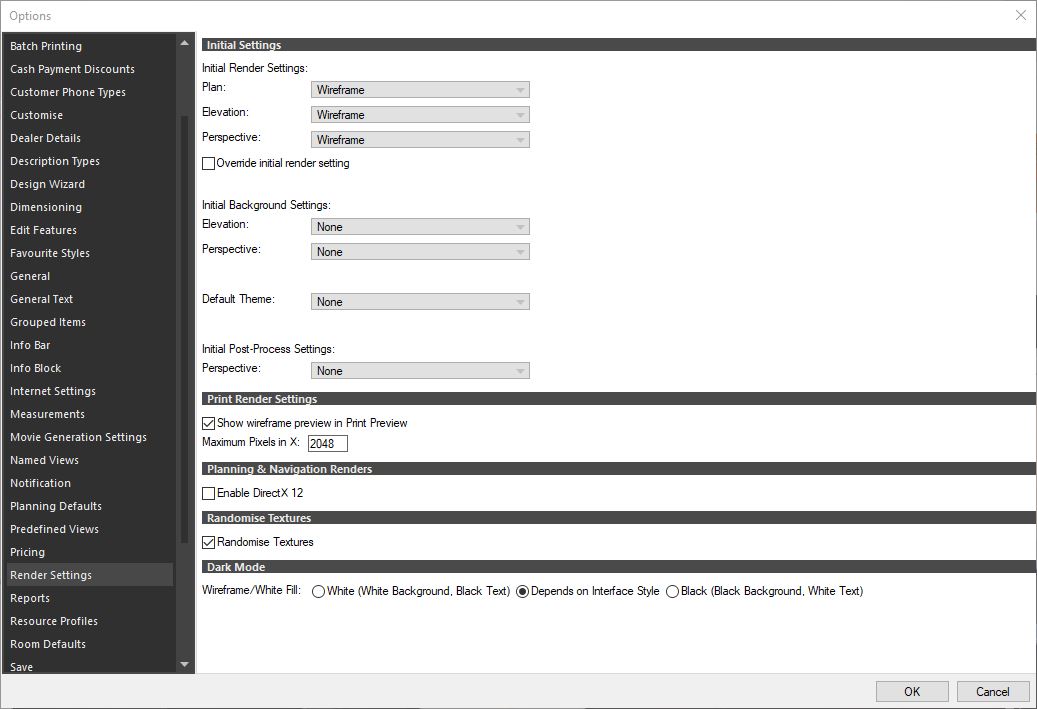
Task: Open the General settings page
Action: [x=30, y=275]
